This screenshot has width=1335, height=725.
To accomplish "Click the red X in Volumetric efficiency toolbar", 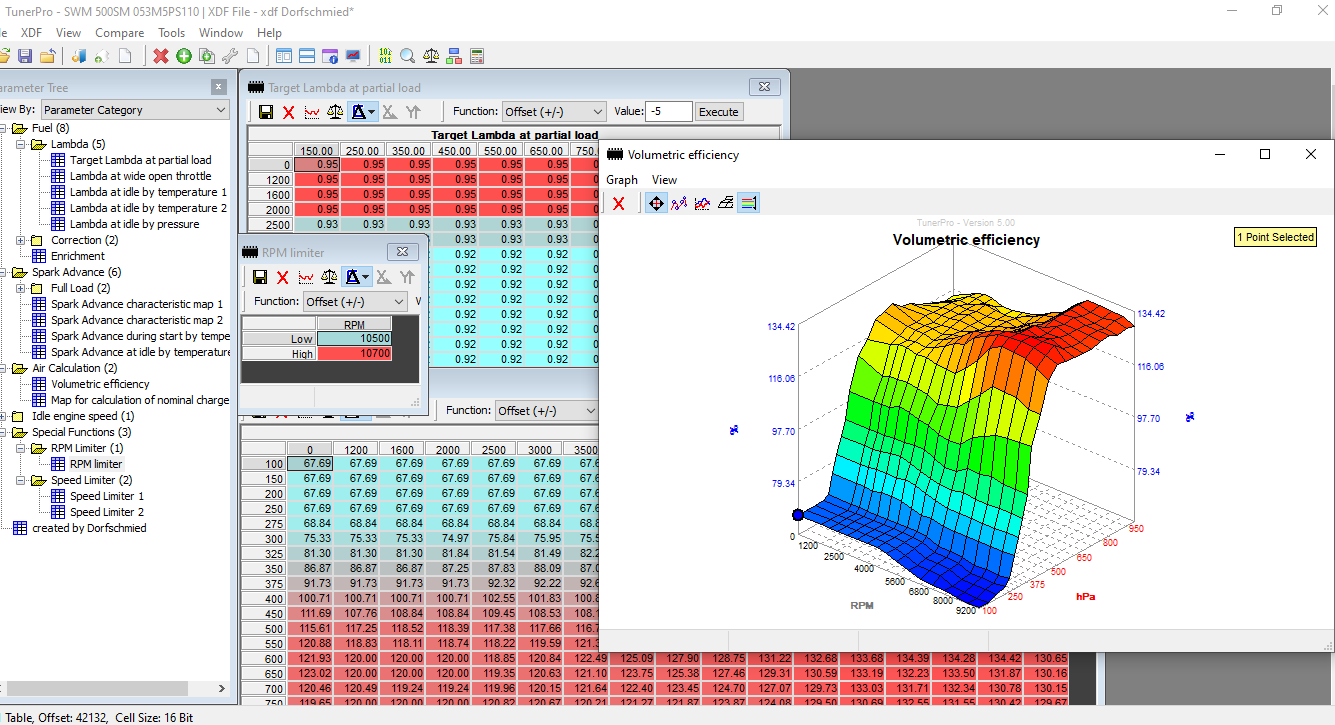I will (619, 203).
